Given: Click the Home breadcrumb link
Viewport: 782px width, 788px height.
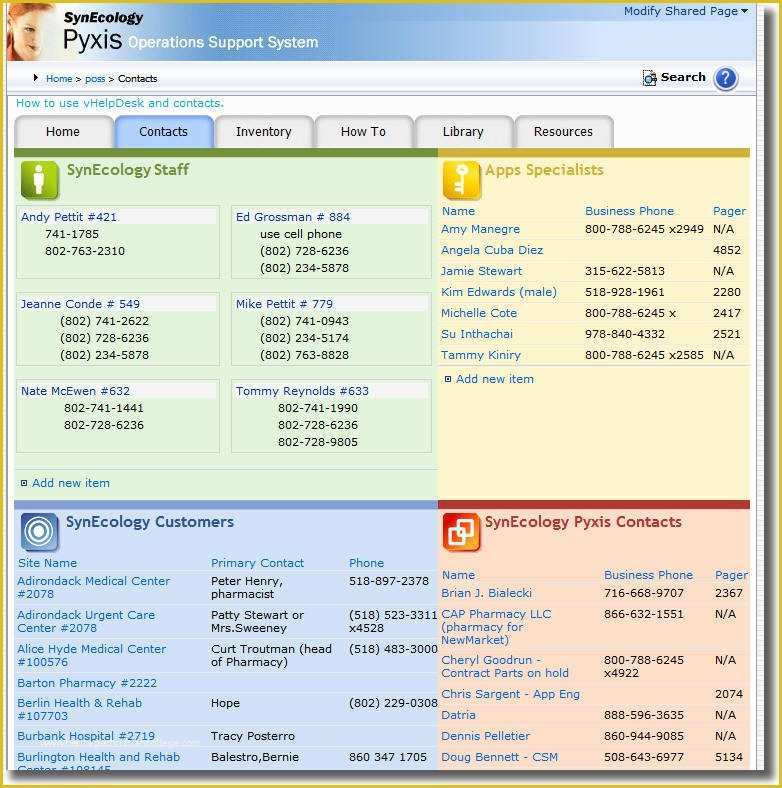Looking at the screenshot, I should coord(59,79).
